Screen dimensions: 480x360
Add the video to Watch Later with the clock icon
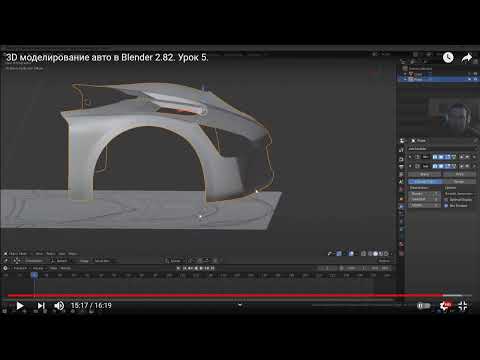click(x=448, y=57)
